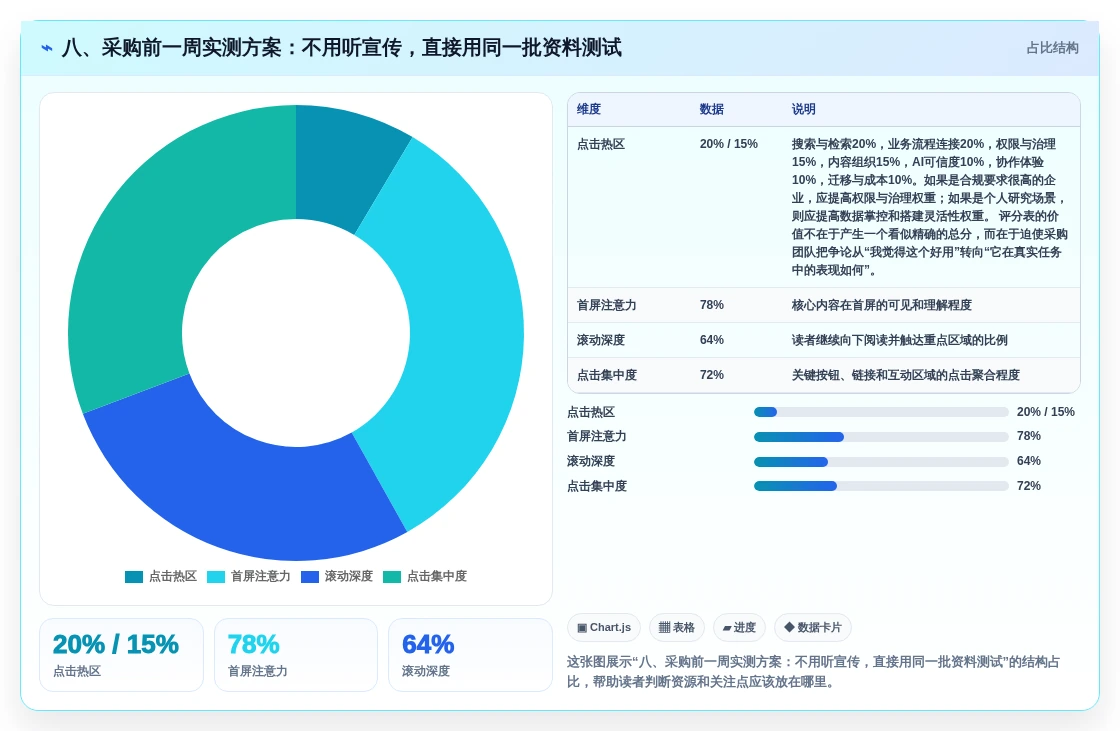Click the 表格 tag chip
The width and height of the screenshot is (1120, 731).
[x=676, y=627]
